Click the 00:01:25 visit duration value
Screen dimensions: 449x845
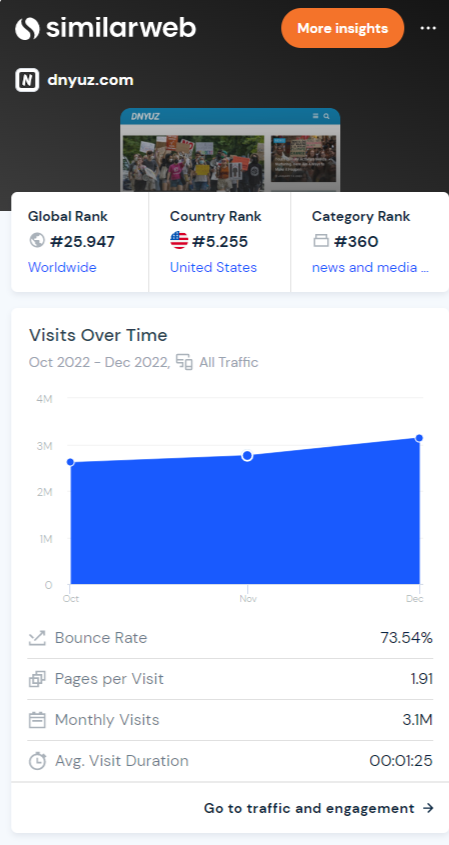pos(401,761)
